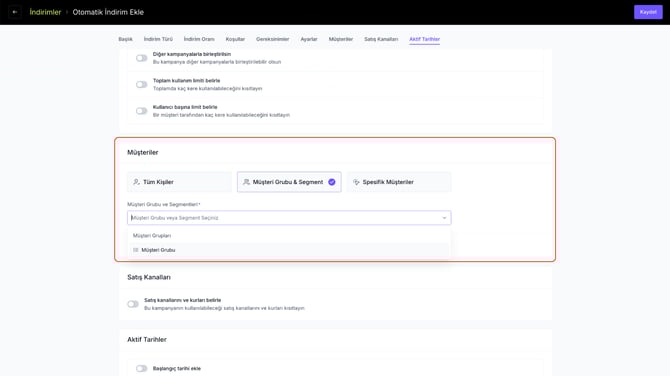This screenshot has height=376, width=670.
Task: Click the list icon beside Müşteri Grubu option
Action: point(135,250)
